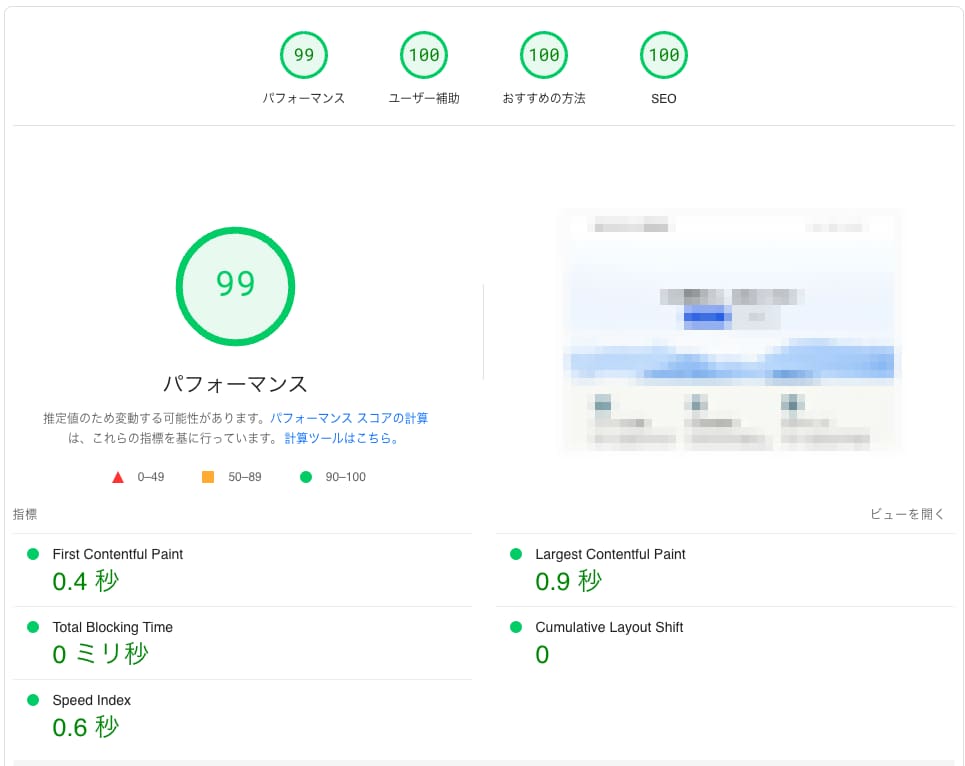The image size is (965, 766).
Task: Click the green dot beside Largest Contentful Paint
Action: pos(516,554)
